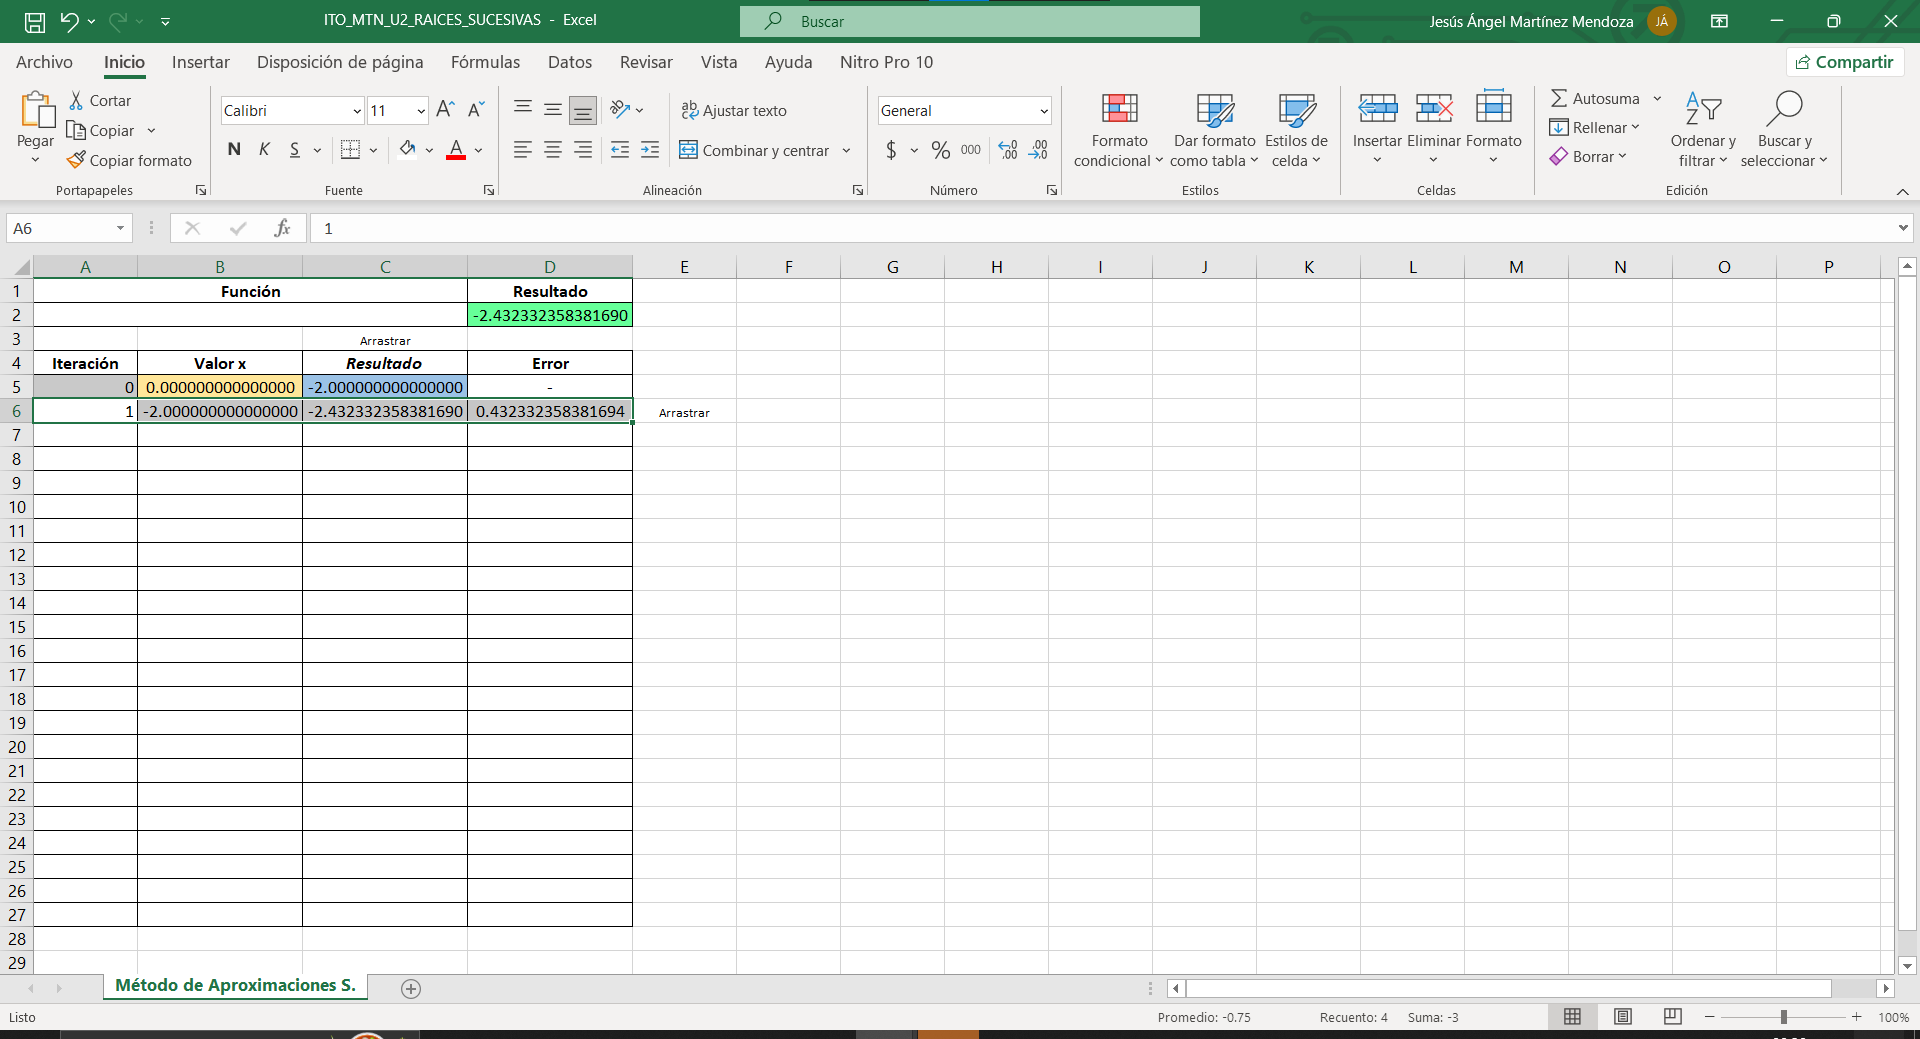Decrease font size
This screenshot has height=1039, width=1920.
(476, 110)
